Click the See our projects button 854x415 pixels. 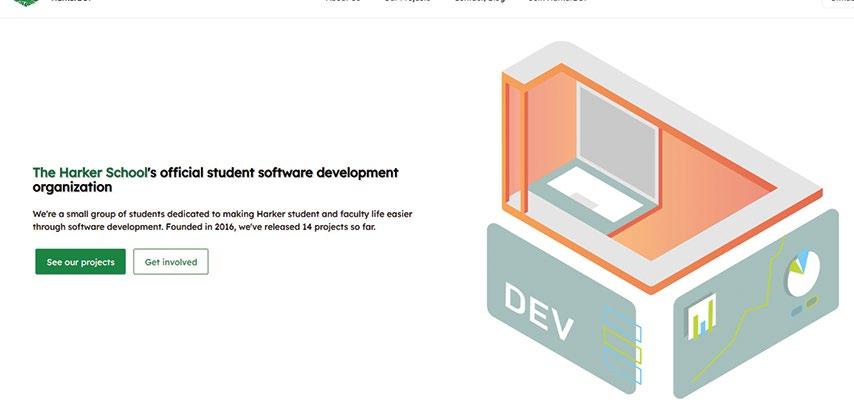click(x=80, y=262)
